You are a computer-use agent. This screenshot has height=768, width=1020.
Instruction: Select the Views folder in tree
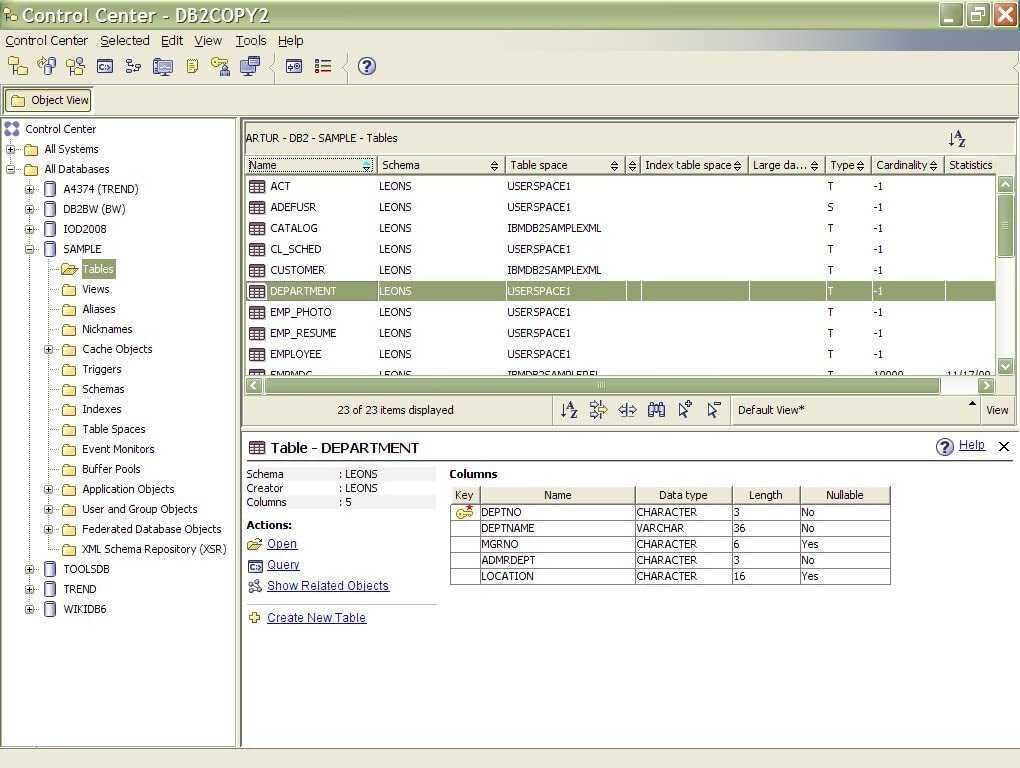pyautogui.click(x=96, y=289)
